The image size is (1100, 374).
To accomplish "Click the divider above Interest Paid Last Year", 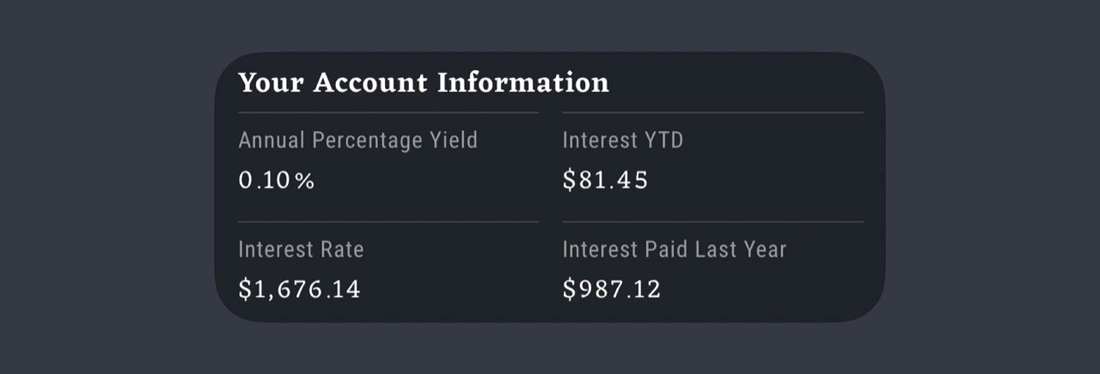I will (x=713, y=222).
